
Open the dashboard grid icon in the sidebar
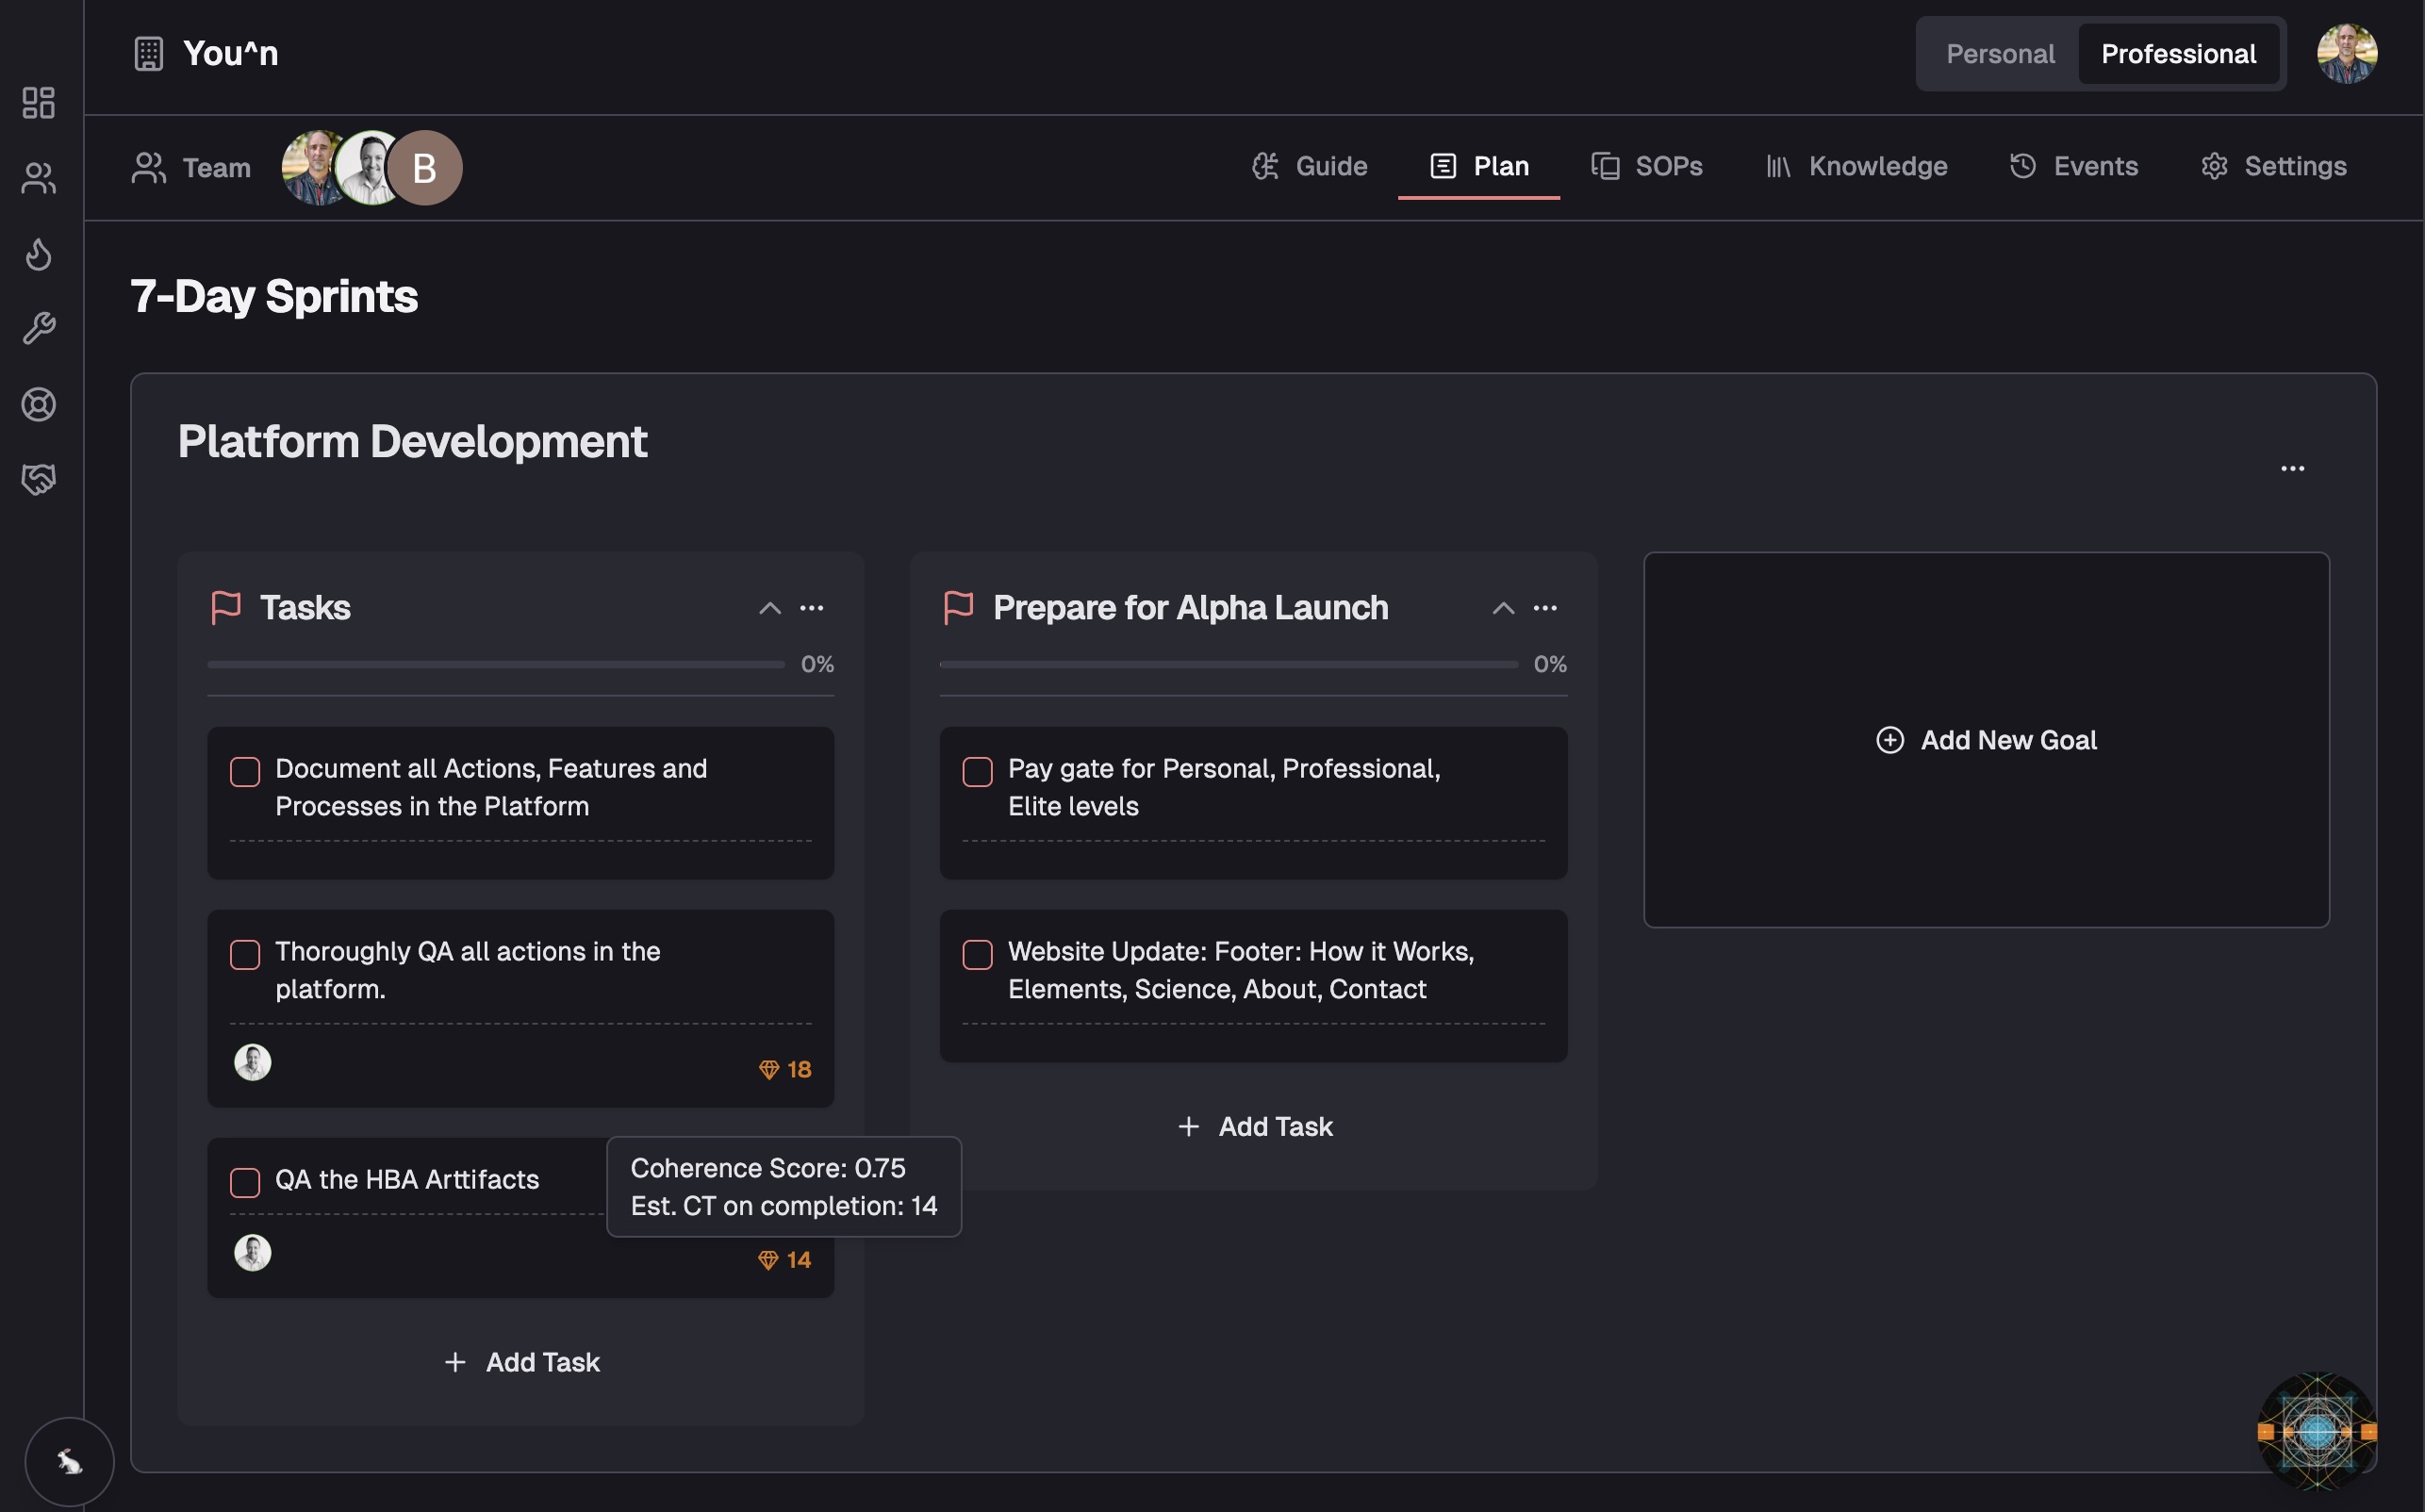click(39, 103)
